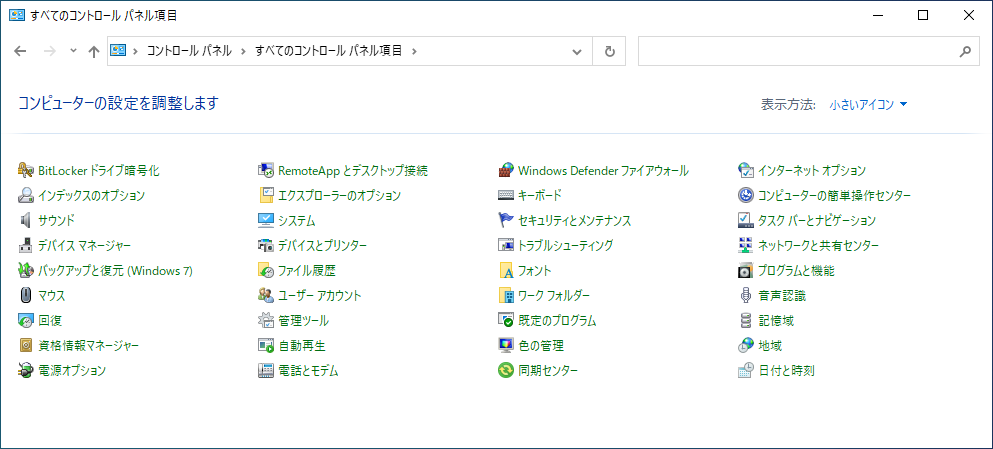
Task: Click the コントロール パネル breadcrumb
Action: pos(189,51)
